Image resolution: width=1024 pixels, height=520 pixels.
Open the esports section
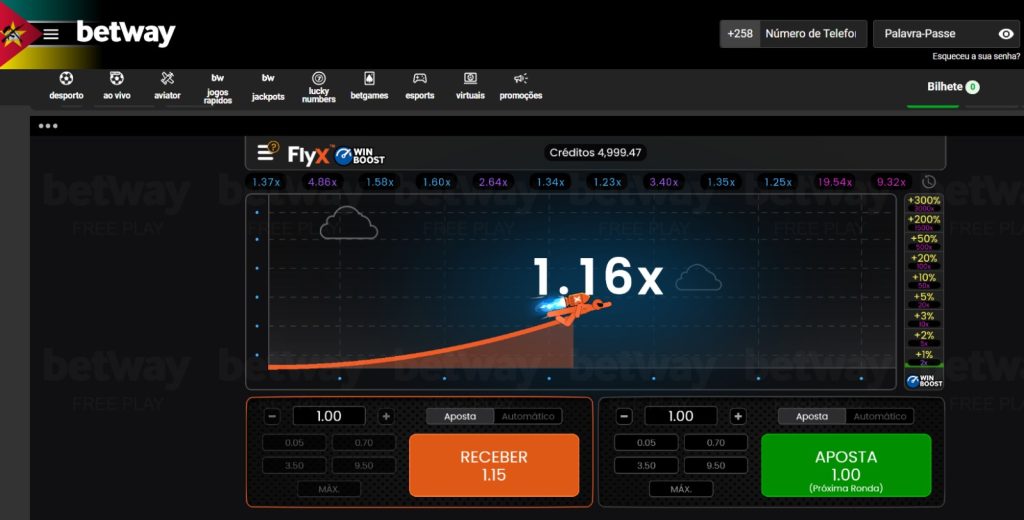click(x=420, y=86)
